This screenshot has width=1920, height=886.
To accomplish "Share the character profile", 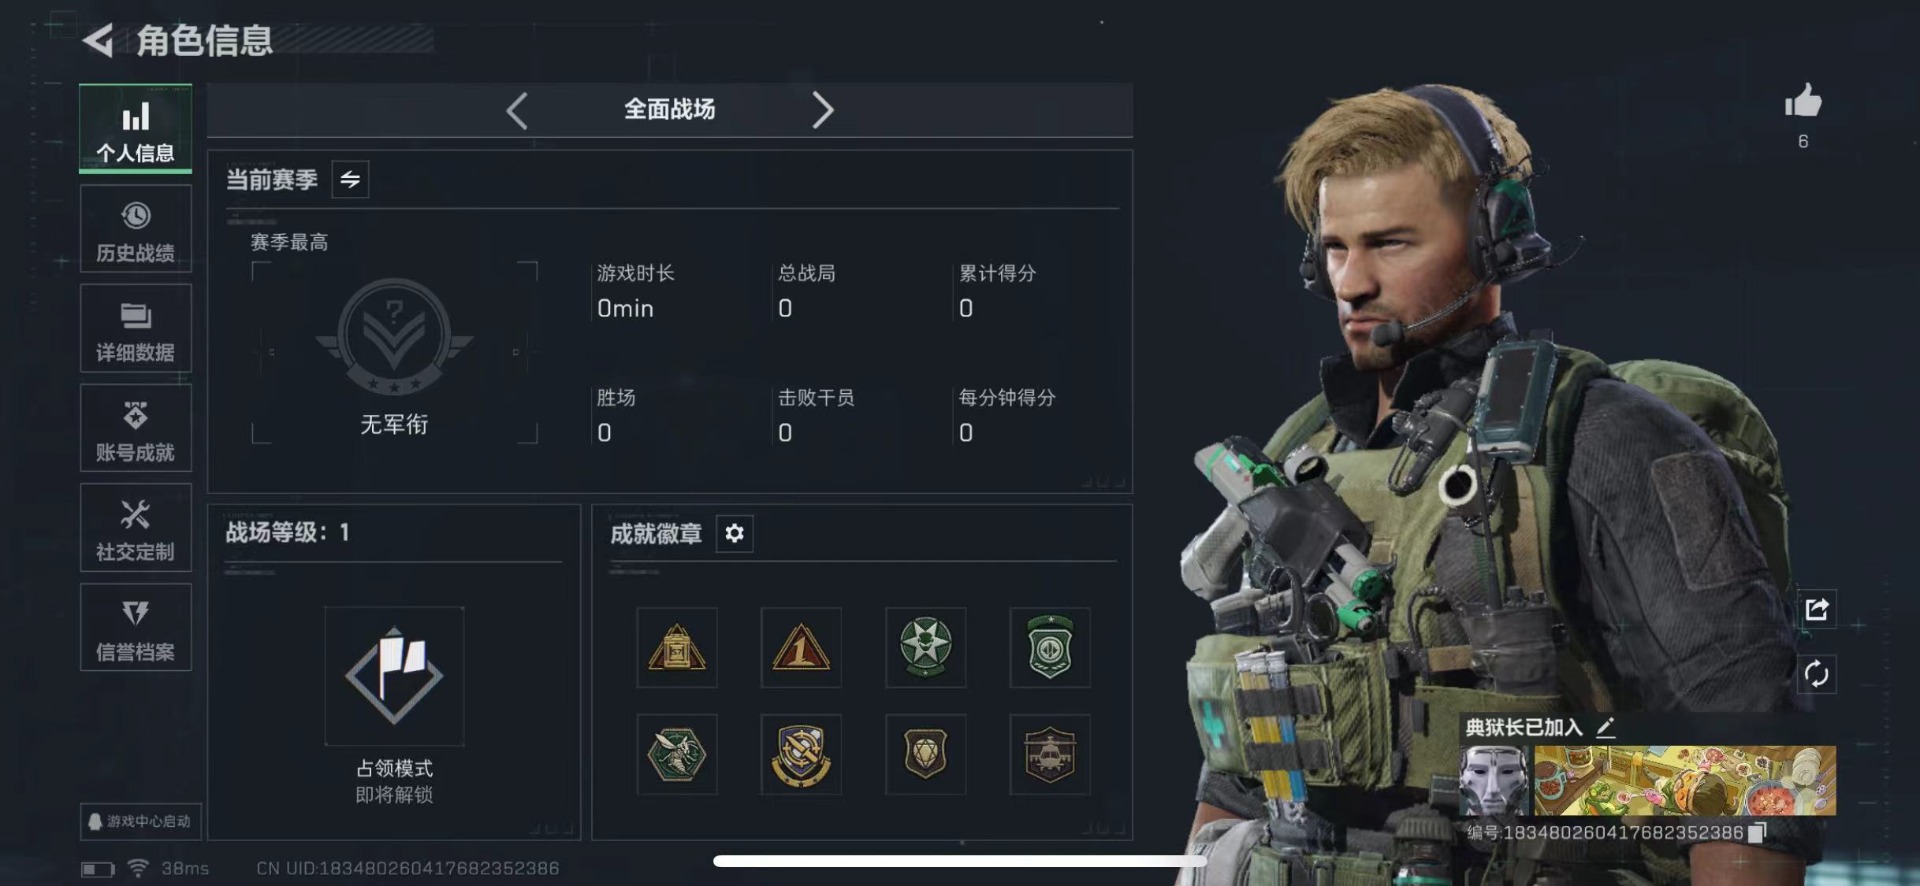I will coord(1817,609).
